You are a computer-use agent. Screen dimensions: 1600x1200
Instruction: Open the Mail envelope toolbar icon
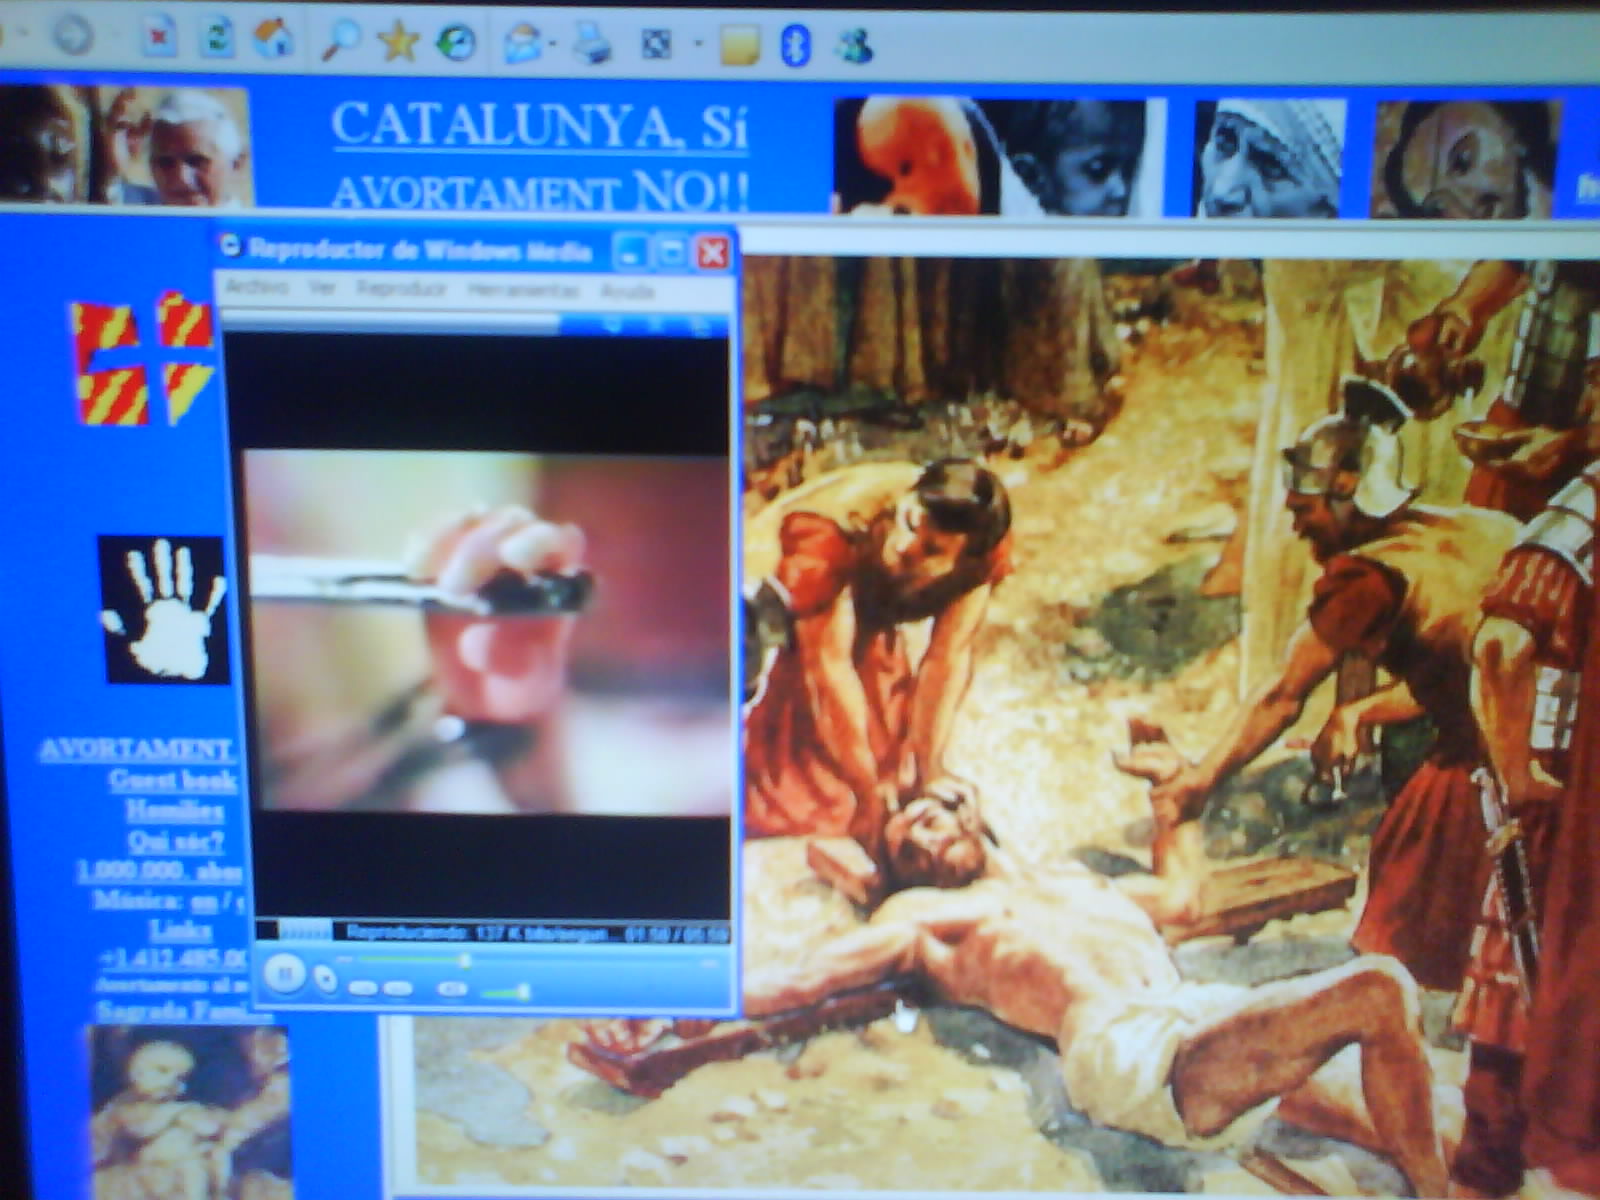(x=523, y=44)
